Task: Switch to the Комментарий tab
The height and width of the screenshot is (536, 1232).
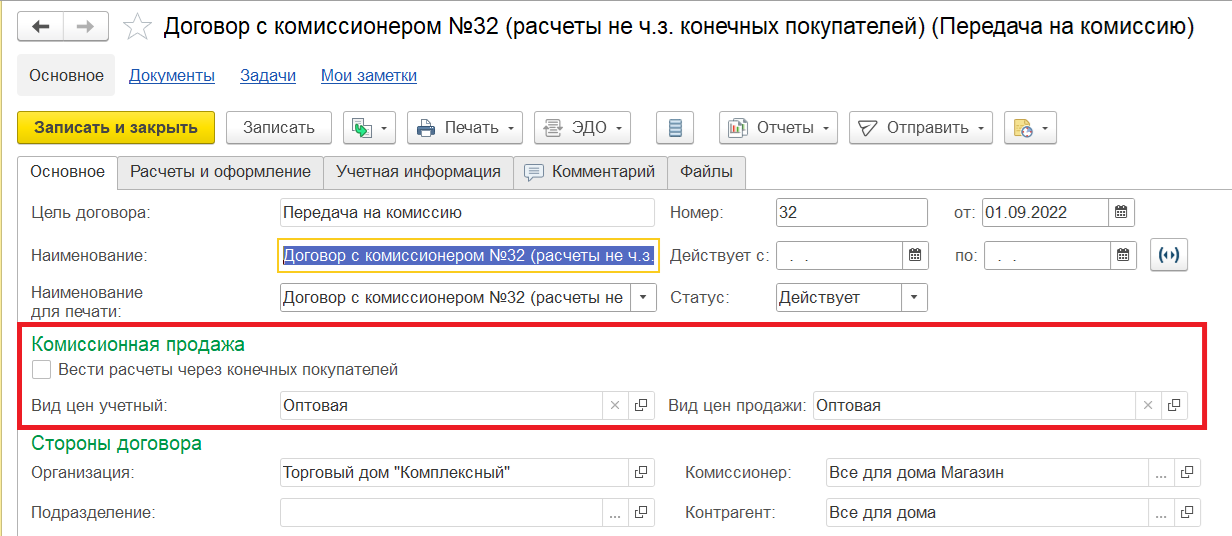Action: [x=590, y=172]
